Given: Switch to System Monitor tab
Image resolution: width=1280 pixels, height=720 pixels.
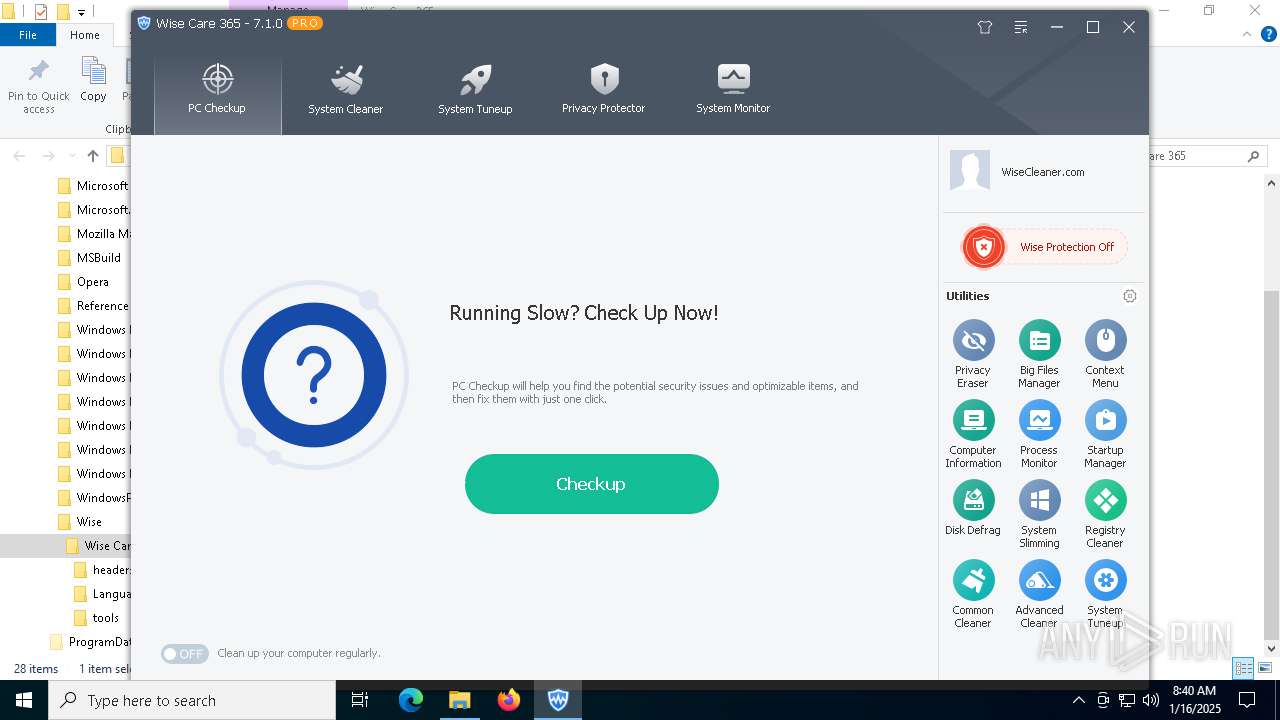Looking at the screenshot, I should tap(733, 90).
